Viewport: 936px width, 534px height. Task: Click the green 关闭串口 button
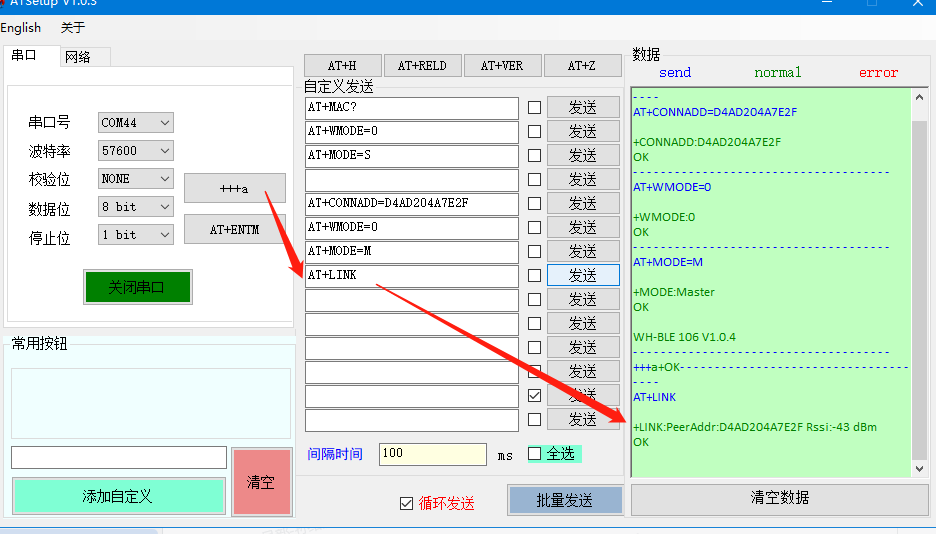[x=137, y=287]
